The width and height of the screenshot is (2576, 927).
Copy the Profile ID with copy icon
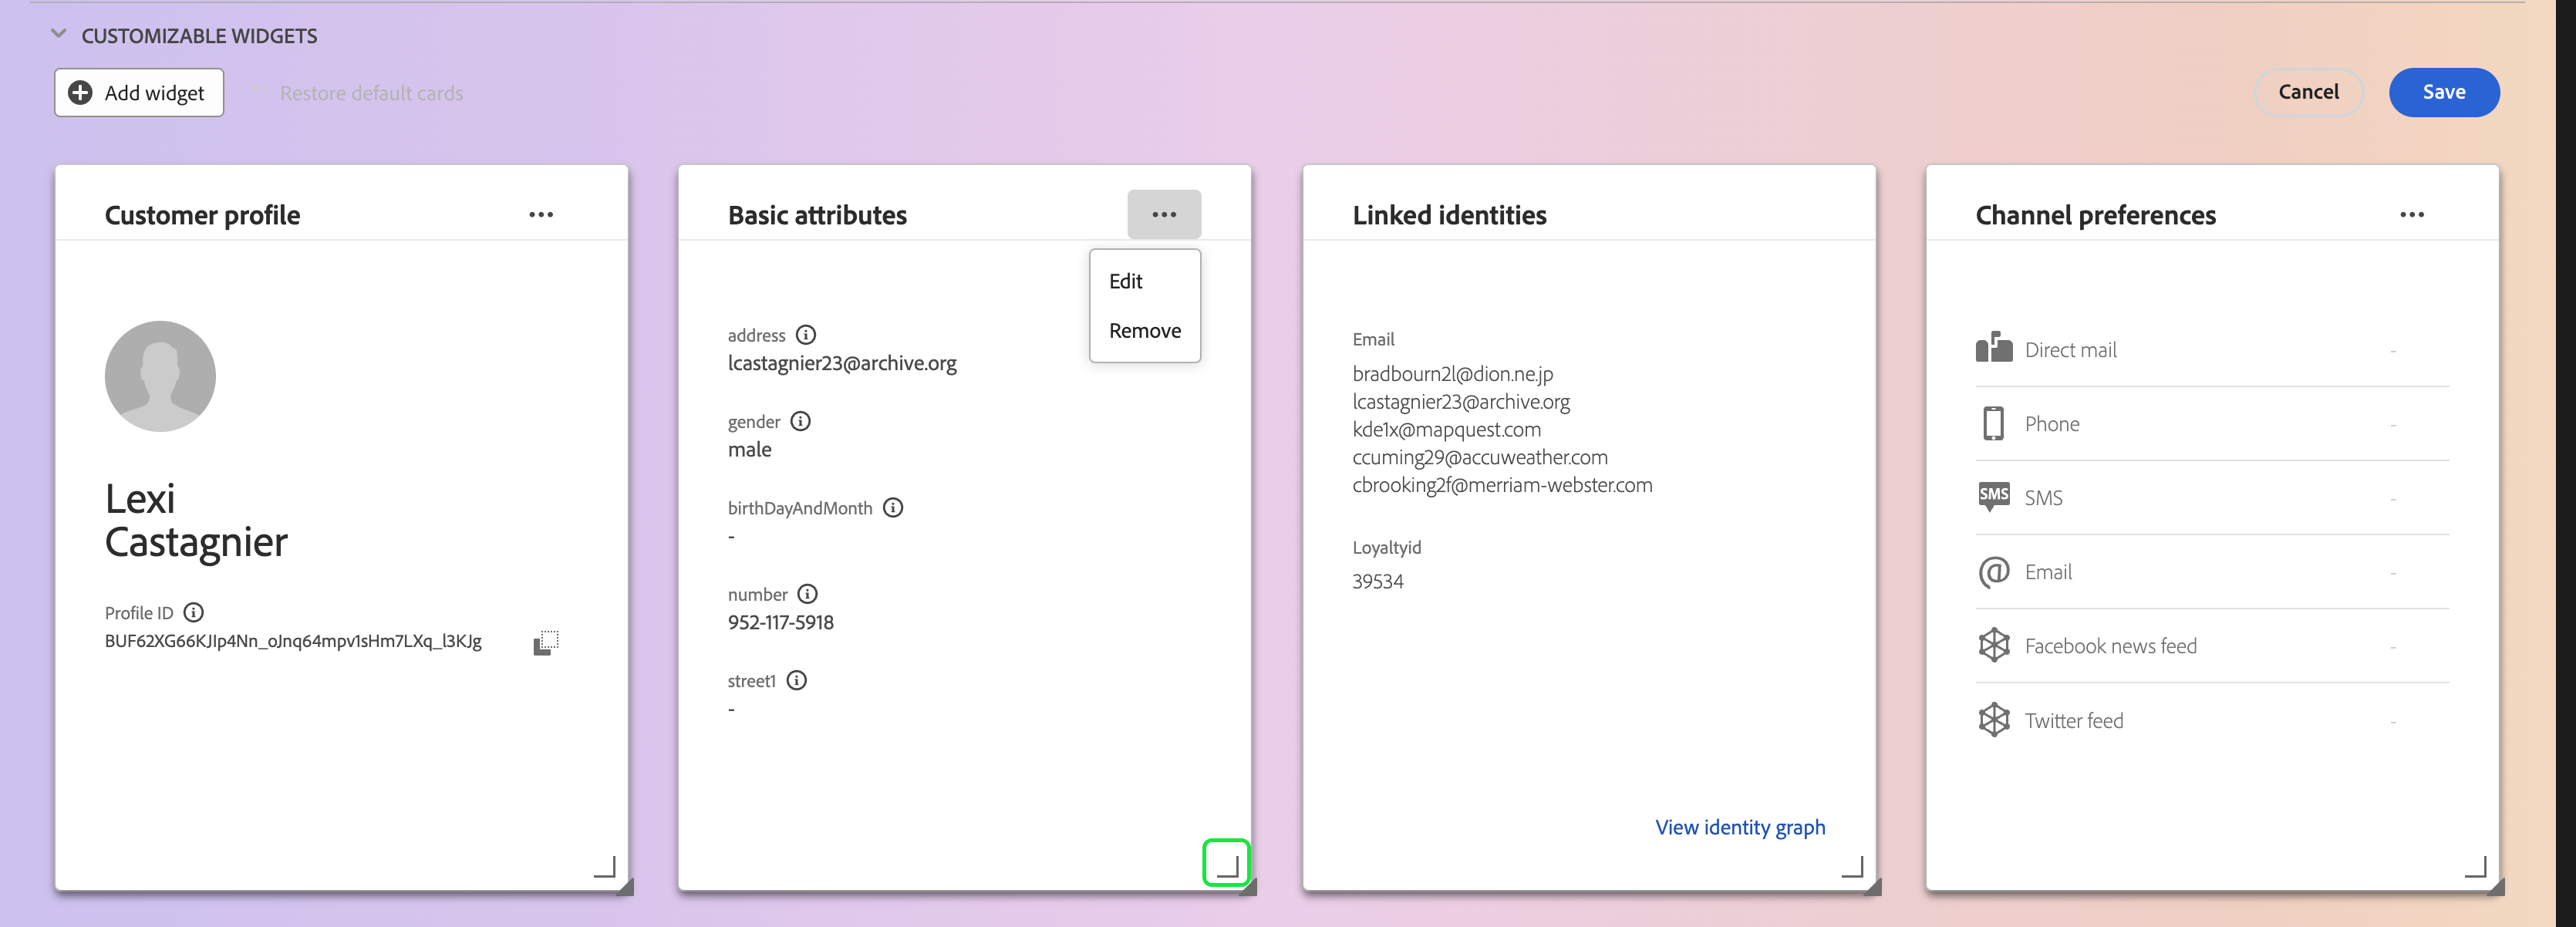[x=545, y=642]
